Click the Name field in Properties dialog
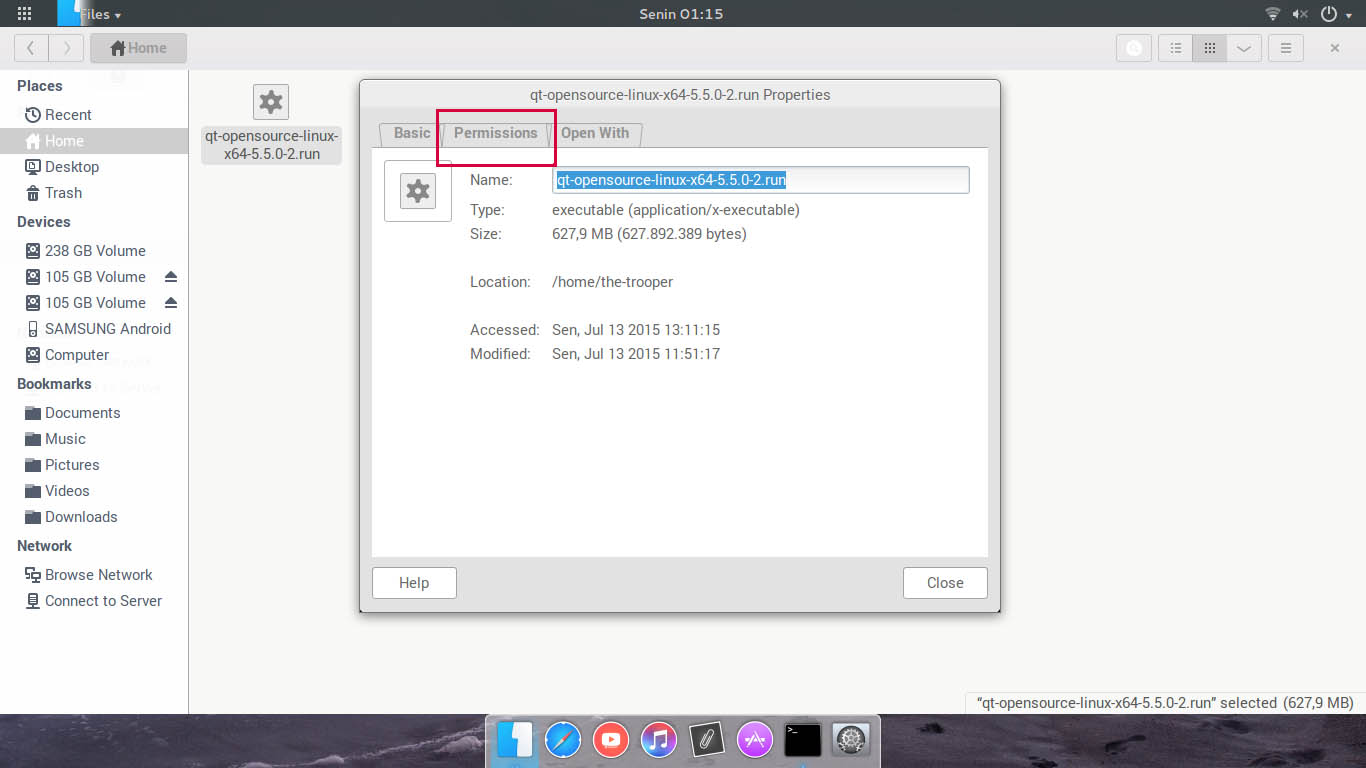This screenshot has width=1366, height=768. [x=761, y=180]
